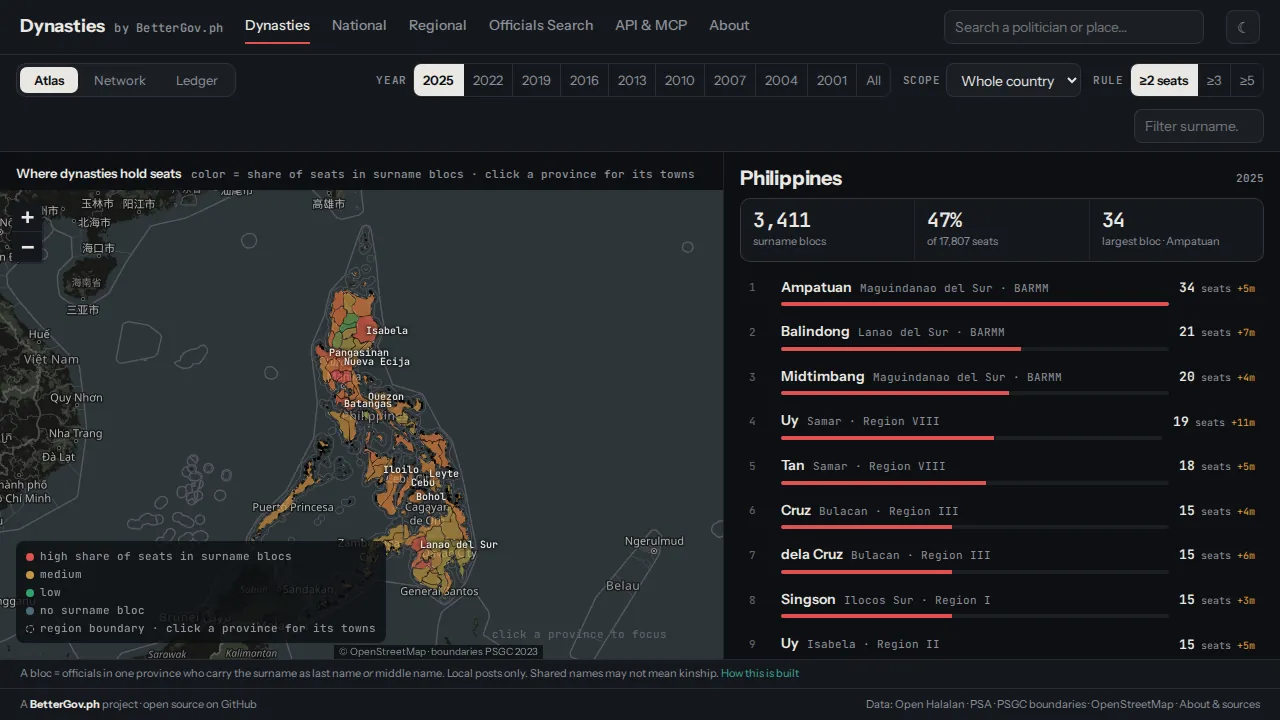Screen dimensions: 1280x720
Task: Select year 2004
Action: (782, 80)
